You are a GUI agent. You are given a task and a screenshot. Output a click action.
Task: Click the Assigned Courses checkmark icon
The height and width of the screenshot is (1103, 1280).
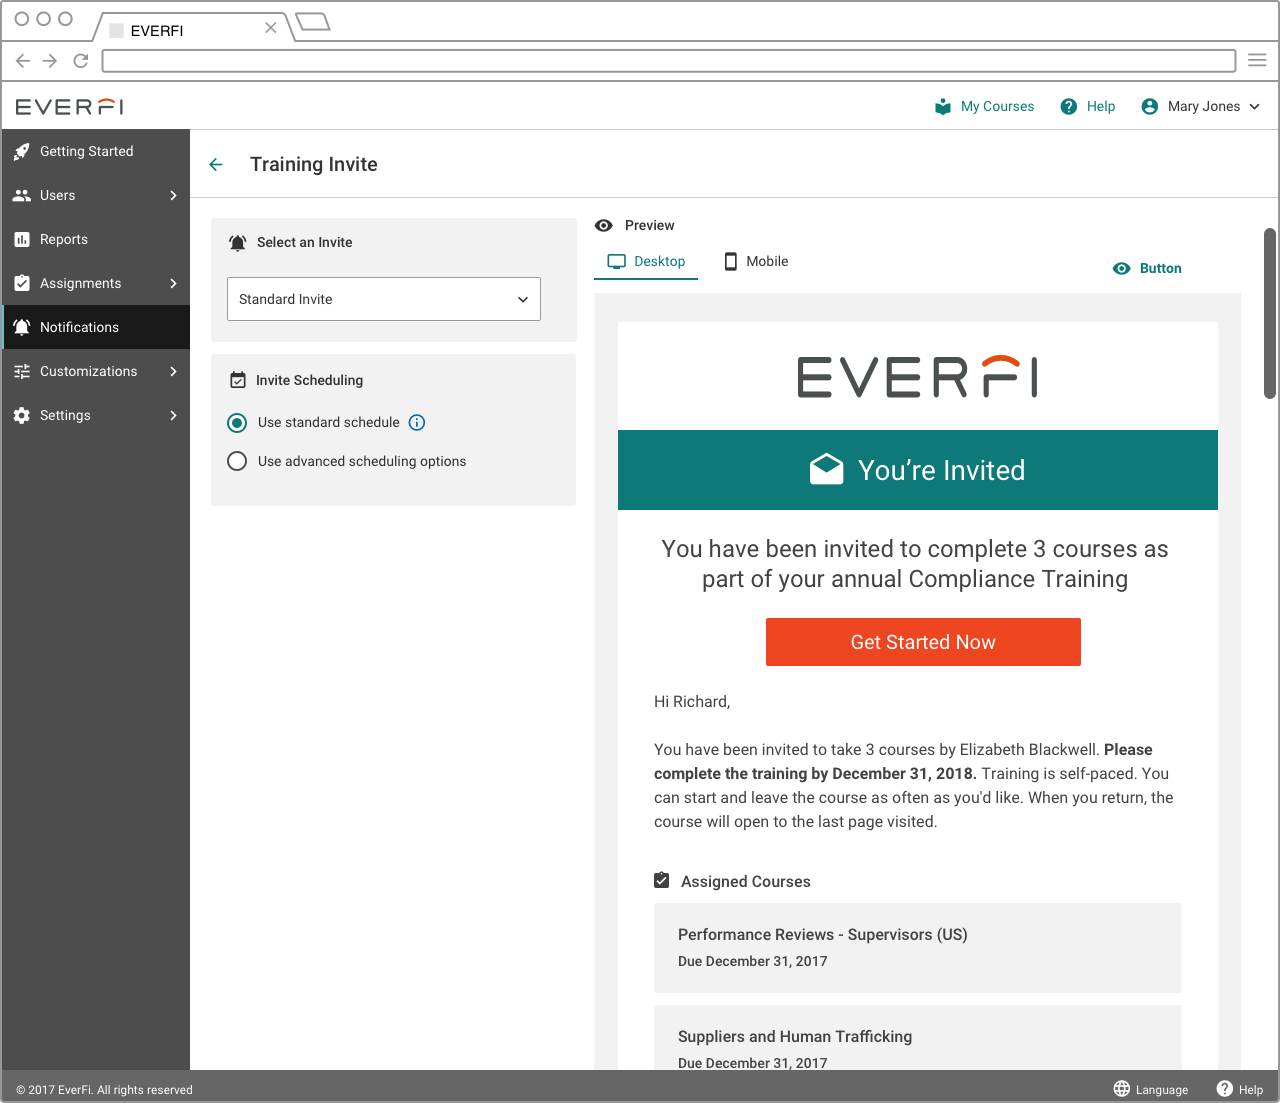pyautogui.click(x=662, y=880)
